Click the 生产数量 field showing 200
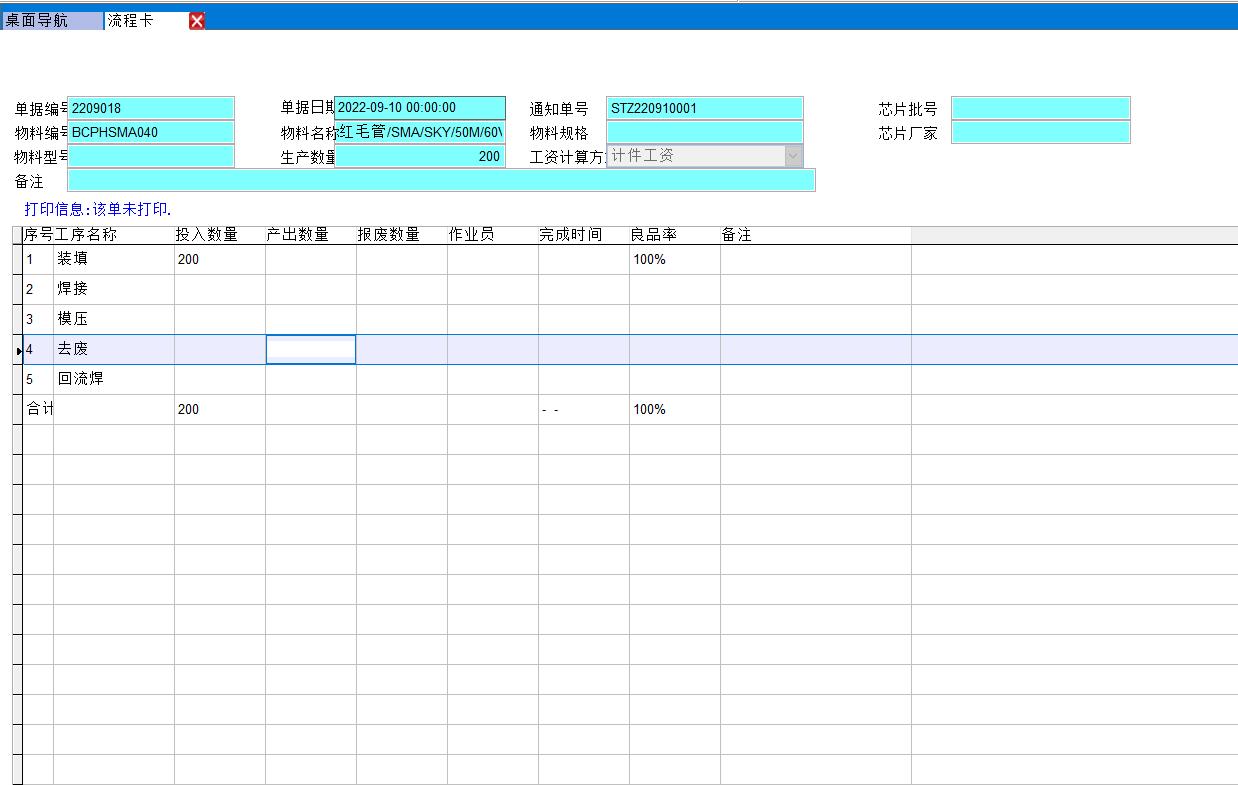Screen dimensions: 1238x785 [420, 156]
